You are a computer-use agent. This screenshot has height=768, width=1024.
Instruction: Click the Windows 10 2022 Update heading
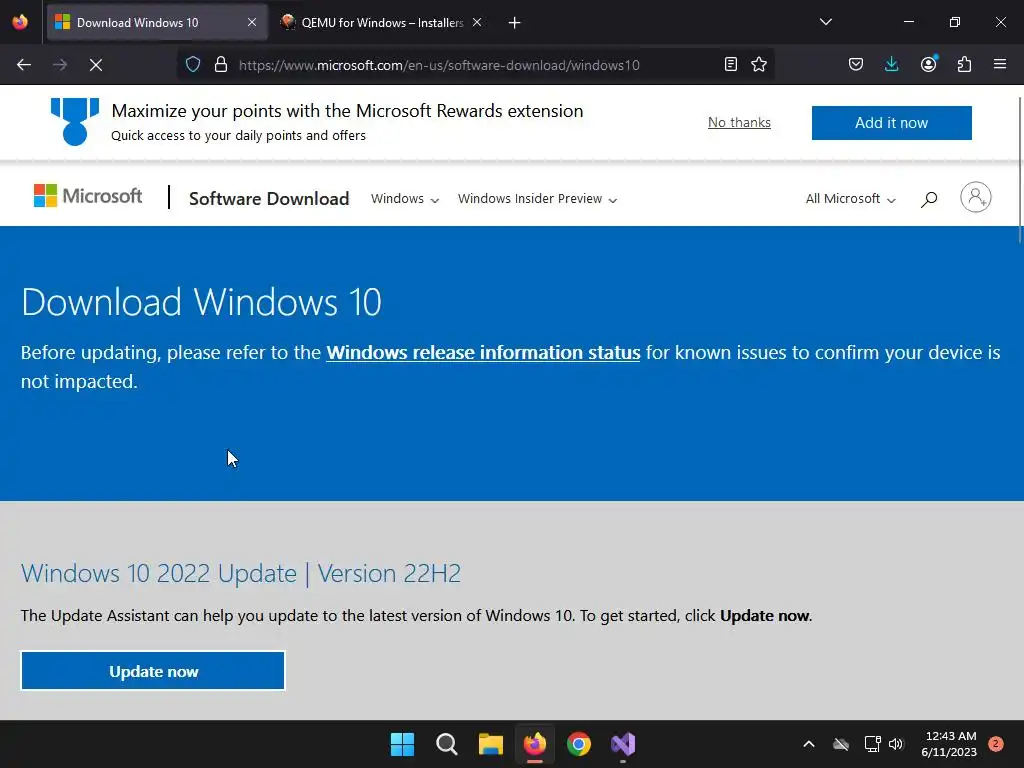pos(241,573)
